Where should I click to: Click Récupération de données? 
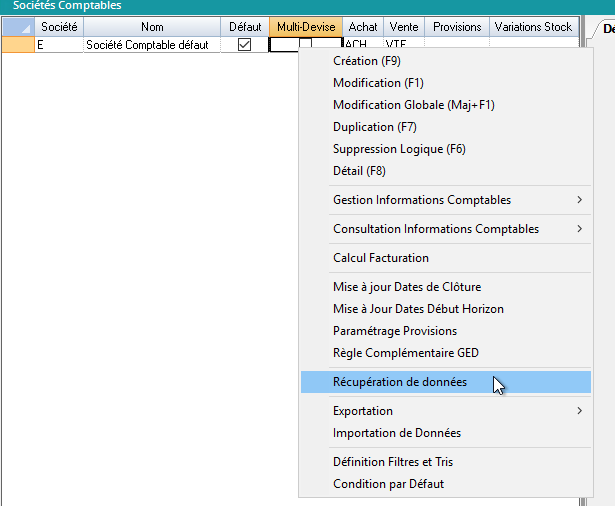coord(399,382)
